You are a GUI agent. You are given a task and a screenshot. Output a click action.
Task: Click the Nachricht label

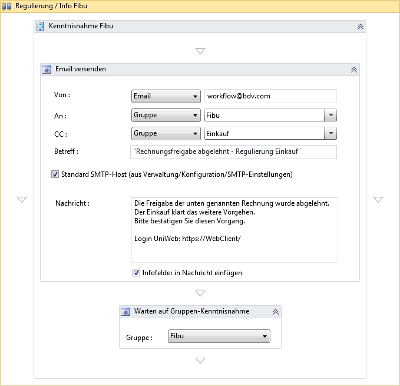(x=72, y=203)
